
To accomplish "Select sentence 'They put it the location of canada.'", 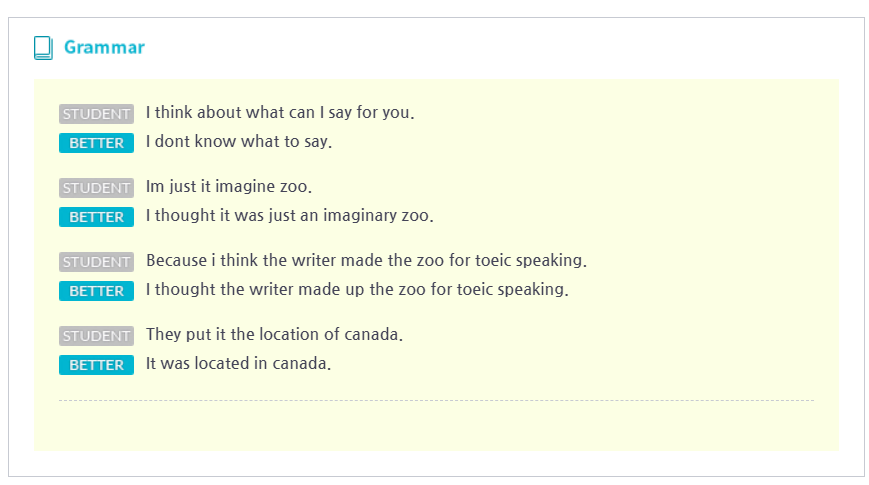I will coord(274,335).
